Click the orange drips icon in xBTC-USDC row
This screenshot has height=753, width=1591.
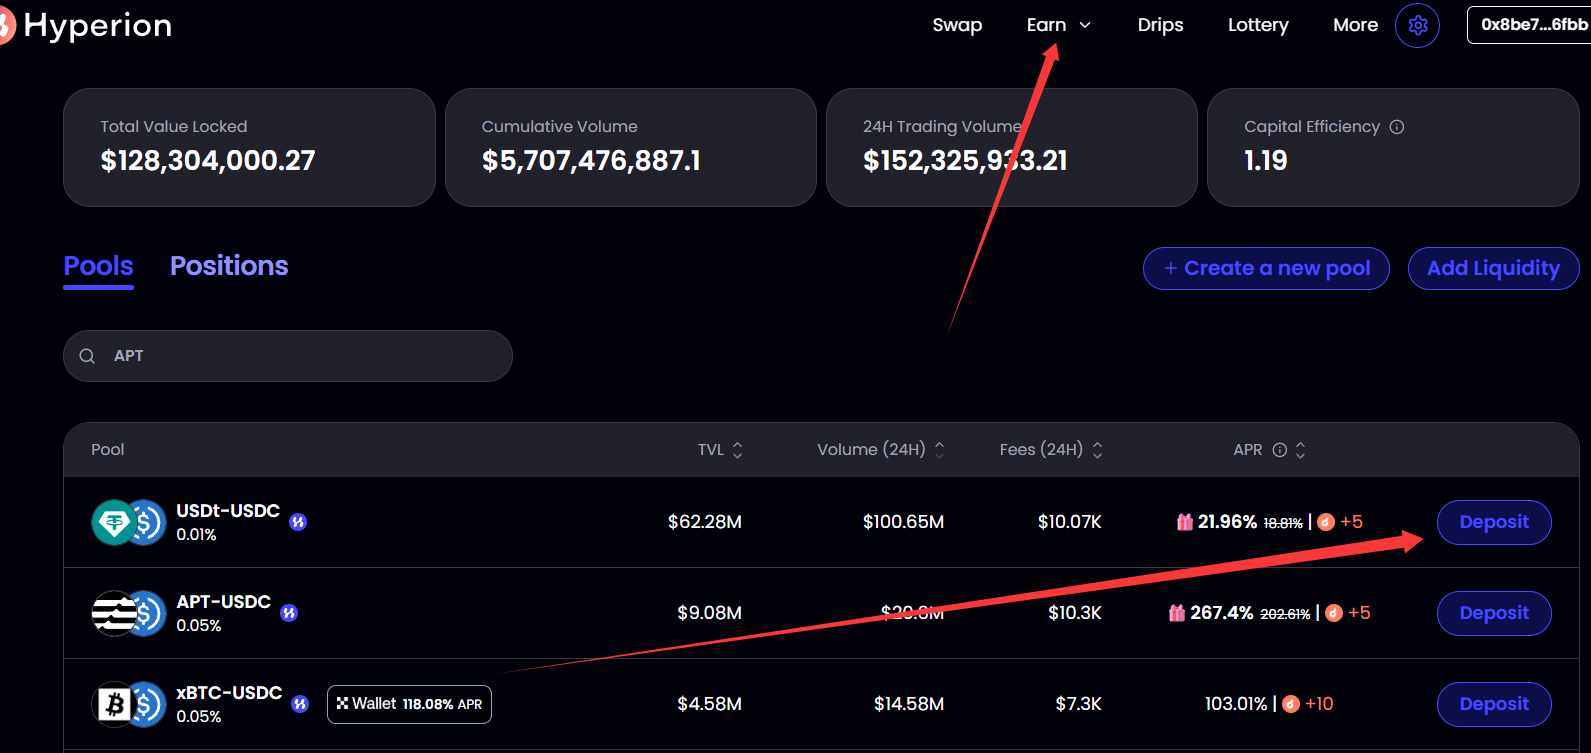click(1291, 704)
